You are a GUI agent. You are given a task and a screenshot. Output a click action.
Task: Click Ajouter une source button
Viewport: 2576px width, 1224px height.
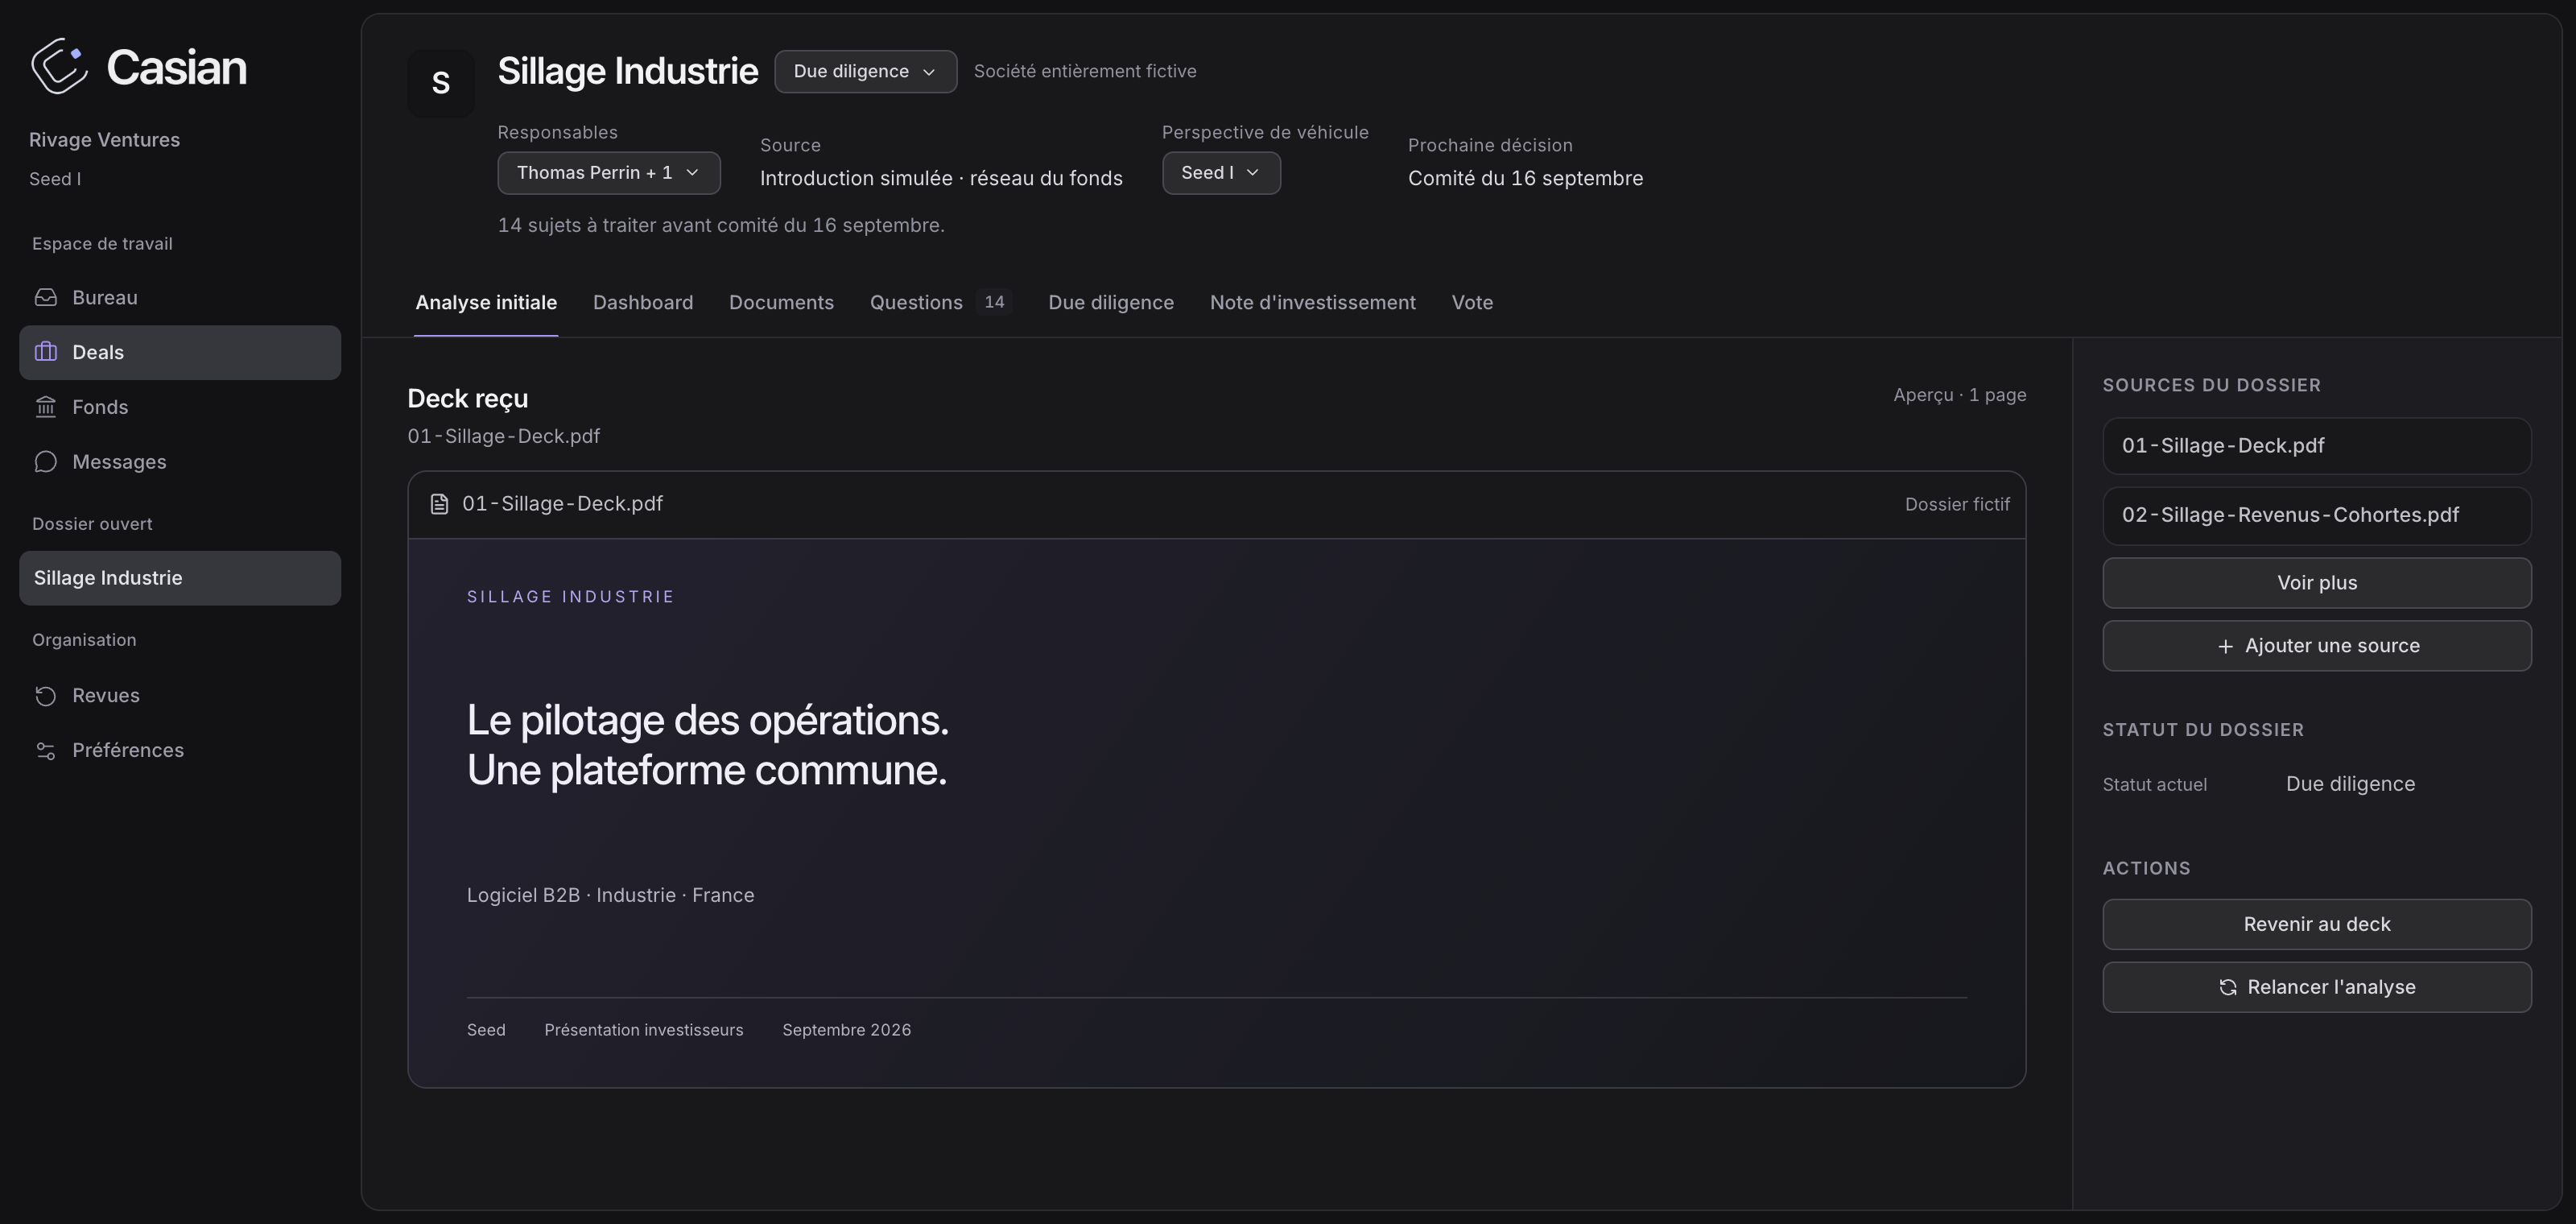click(2317, 646)
